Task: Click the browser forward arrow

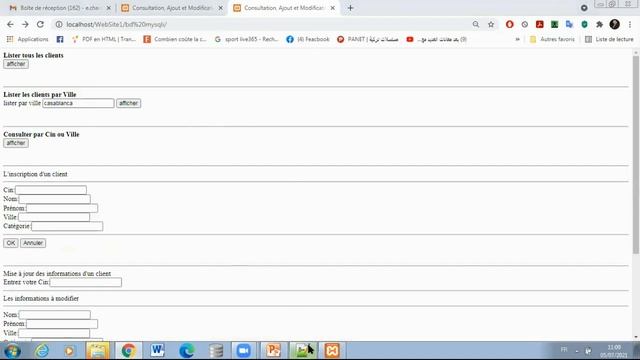Action: 25,24
